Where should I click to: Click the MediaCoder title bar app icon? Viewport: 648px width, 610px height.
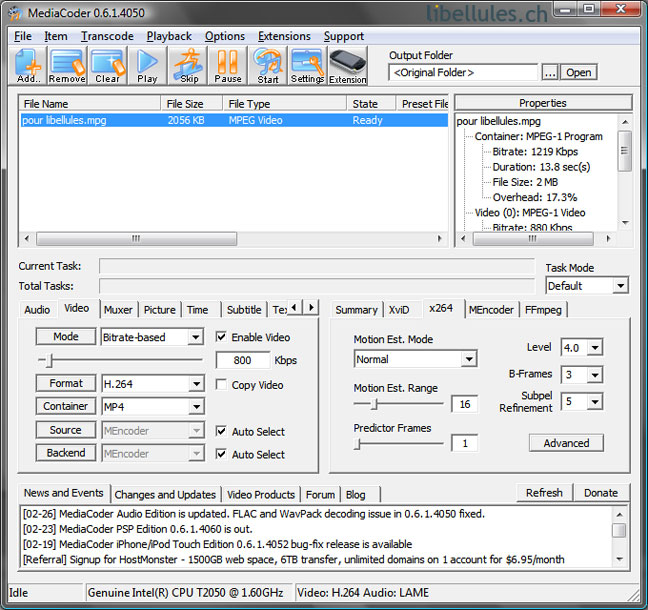[15, 13]
